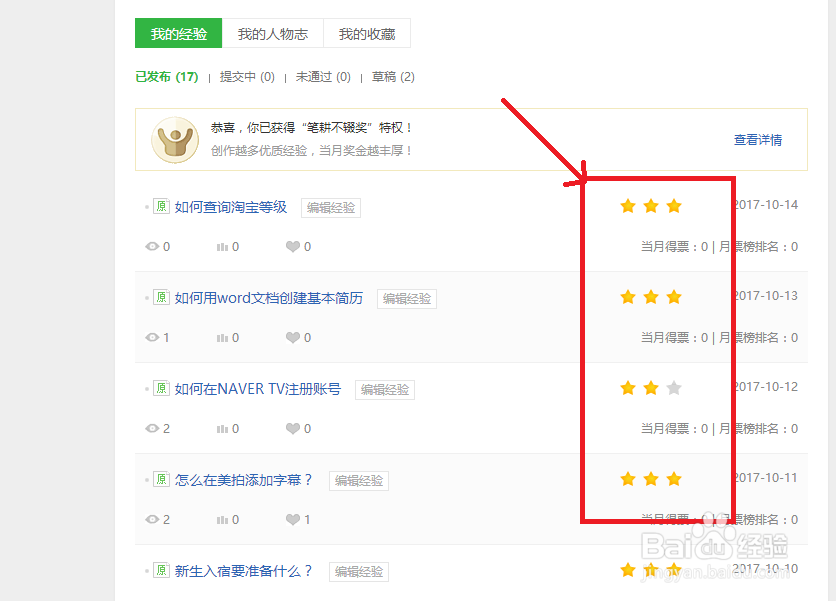Screen dimensions: 836x601
Task: Click 编辑经验 for 新生入宿要准备什么
Action: pos(359,571)
